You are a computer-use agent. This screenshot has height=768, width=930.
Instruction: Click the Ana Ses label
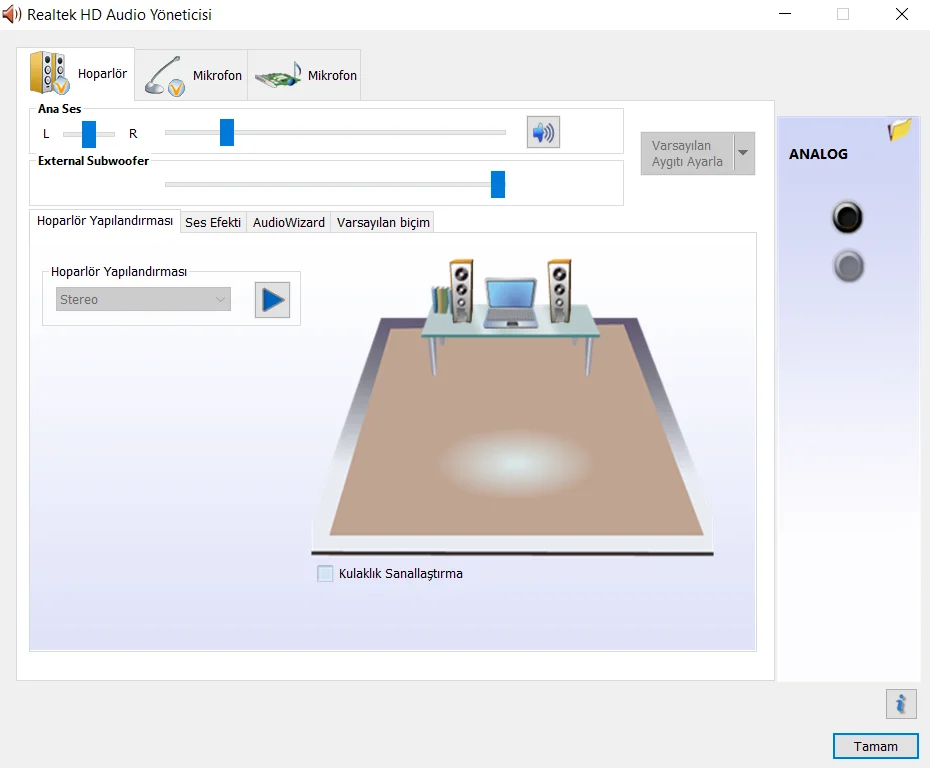(x=59, y=109)
